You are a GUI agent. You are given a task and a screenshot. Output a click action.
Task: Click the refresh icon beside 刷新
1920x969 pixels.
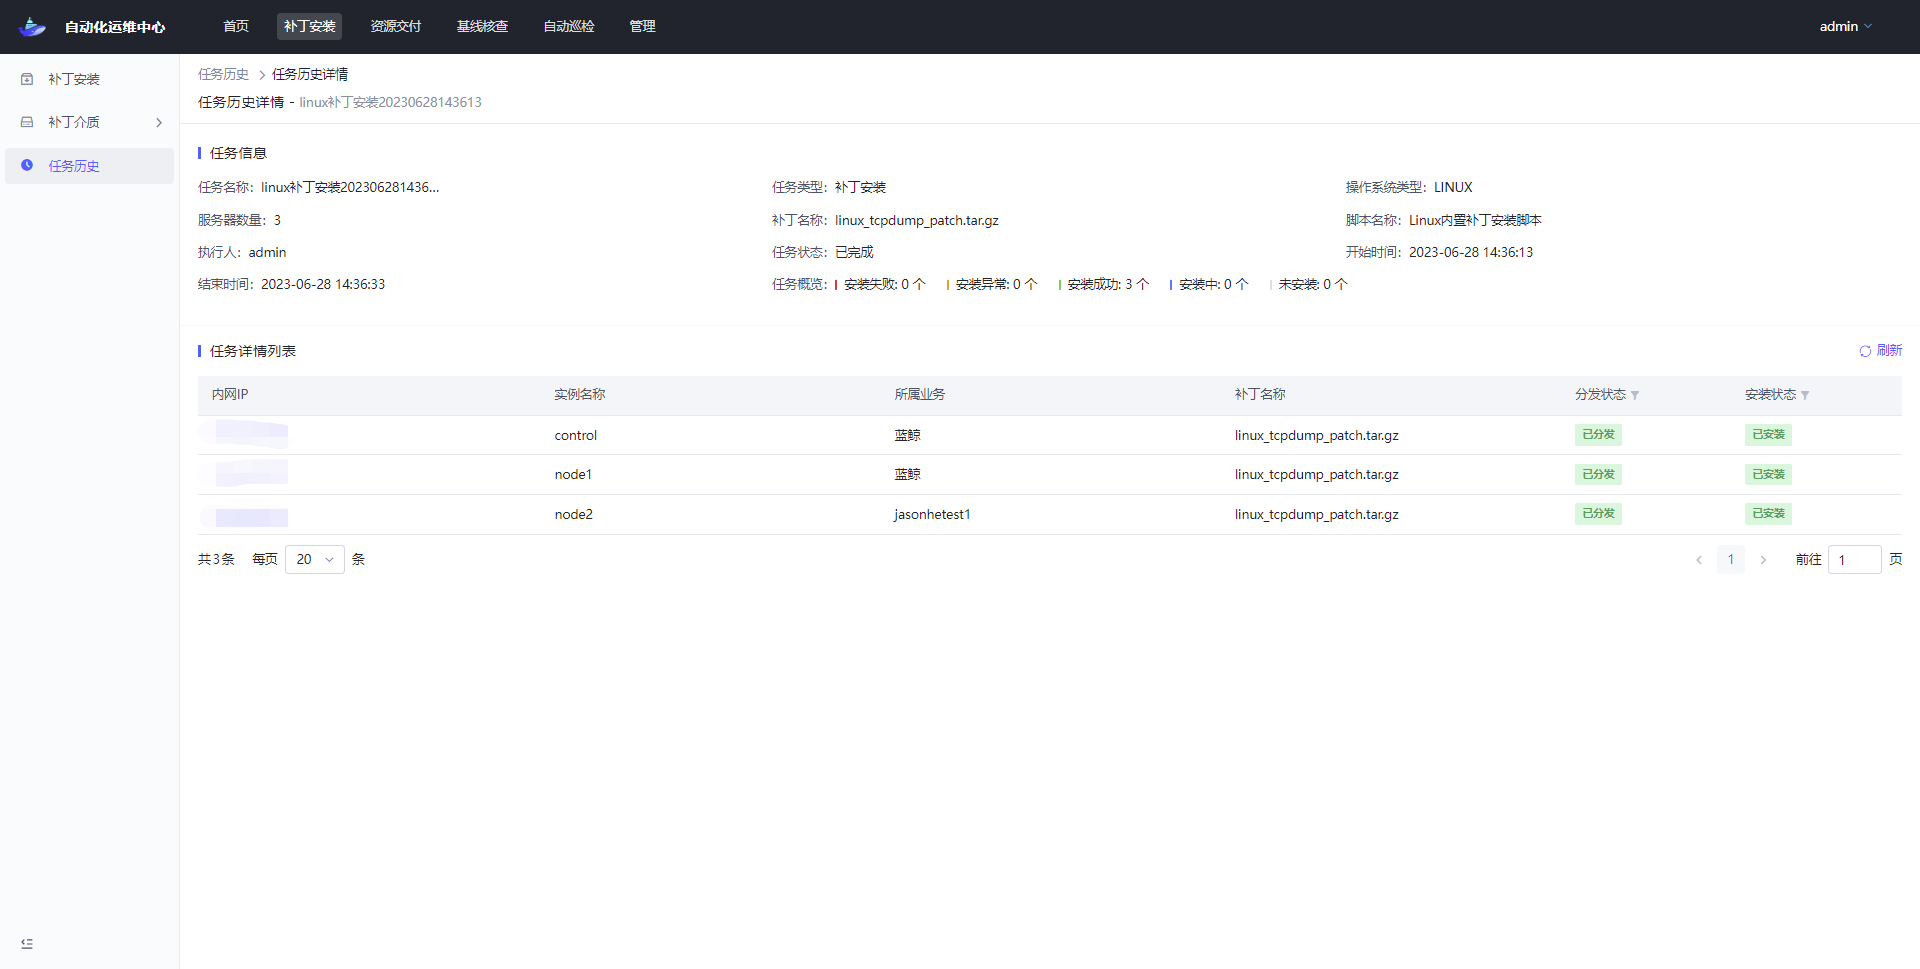pos(1865,351)
